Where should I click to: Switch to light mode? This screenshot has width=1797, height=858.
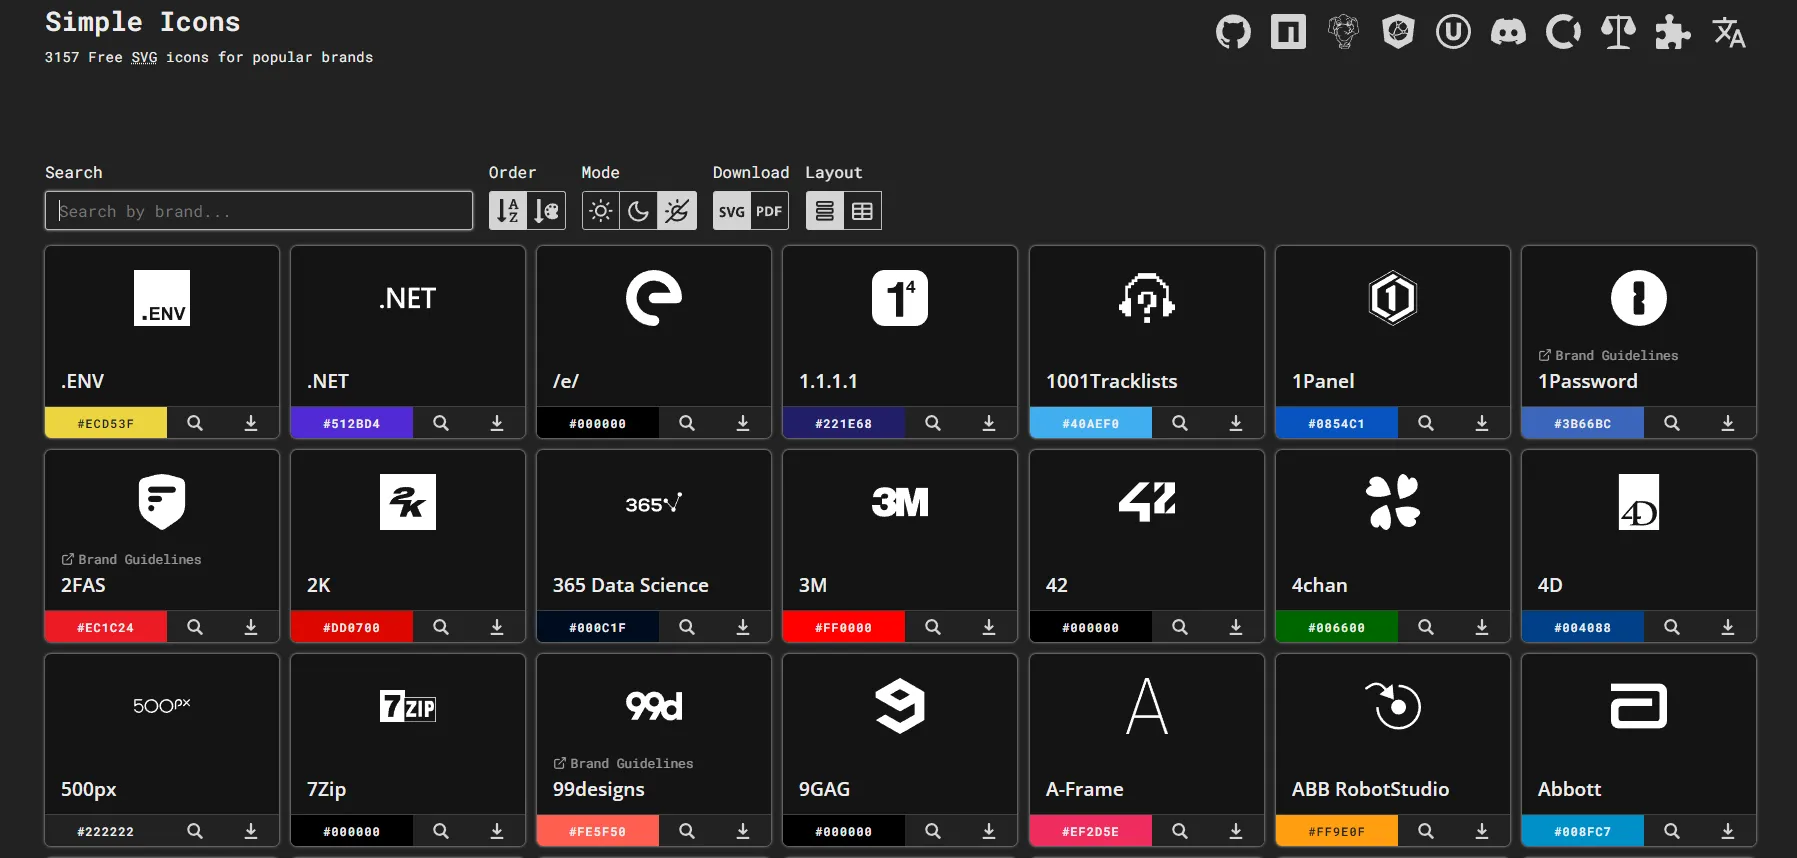(x=601, y=211)
